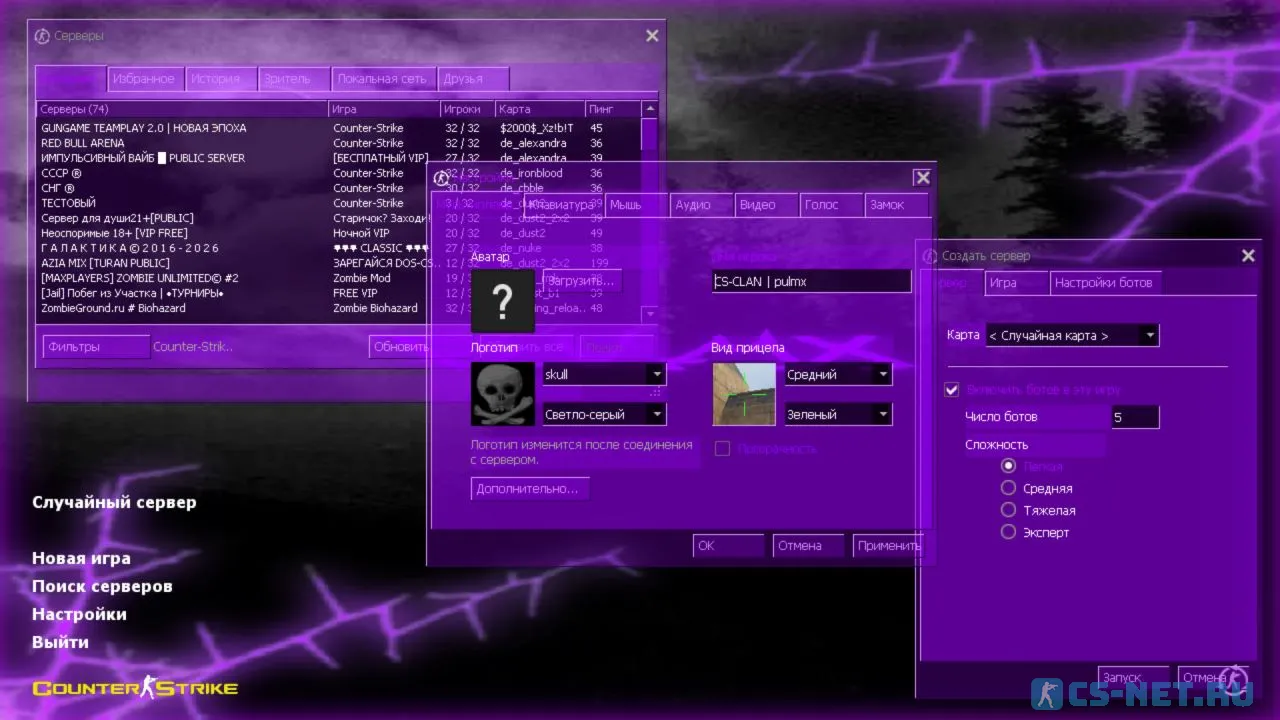Close the Servers browser window

tap(652, 36)
